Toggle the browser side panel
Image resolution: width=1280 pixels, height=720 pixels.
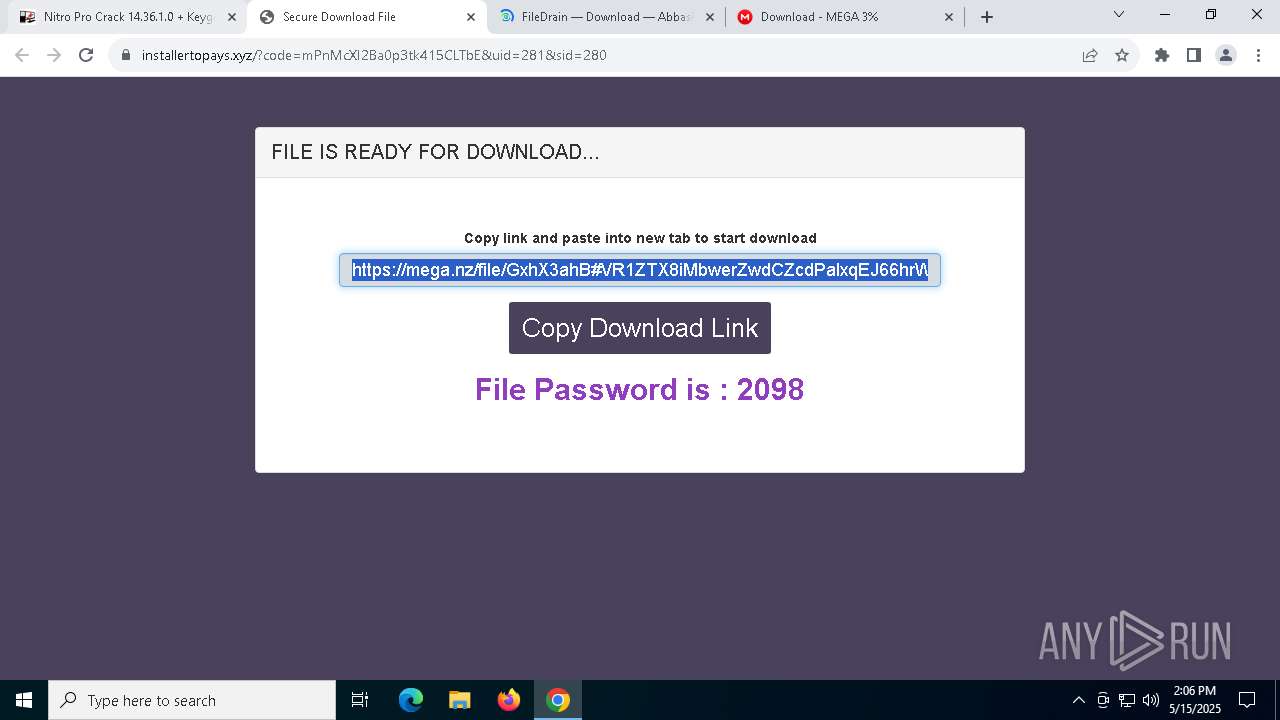1194,55
